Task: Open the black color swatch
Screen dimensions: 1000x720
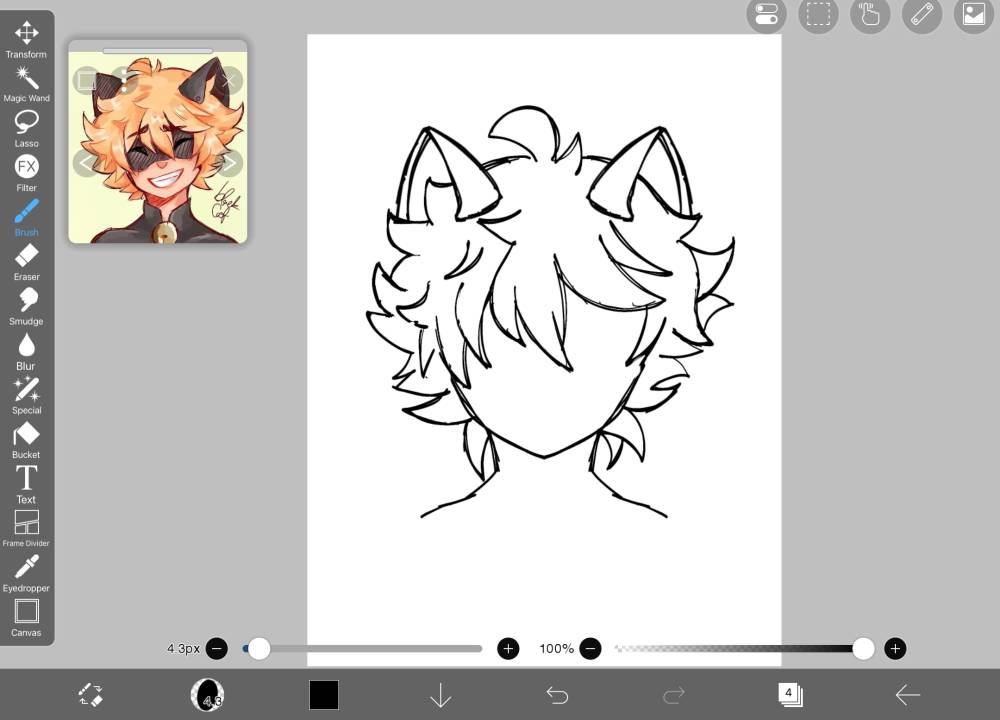Action: tap(324, 694)
